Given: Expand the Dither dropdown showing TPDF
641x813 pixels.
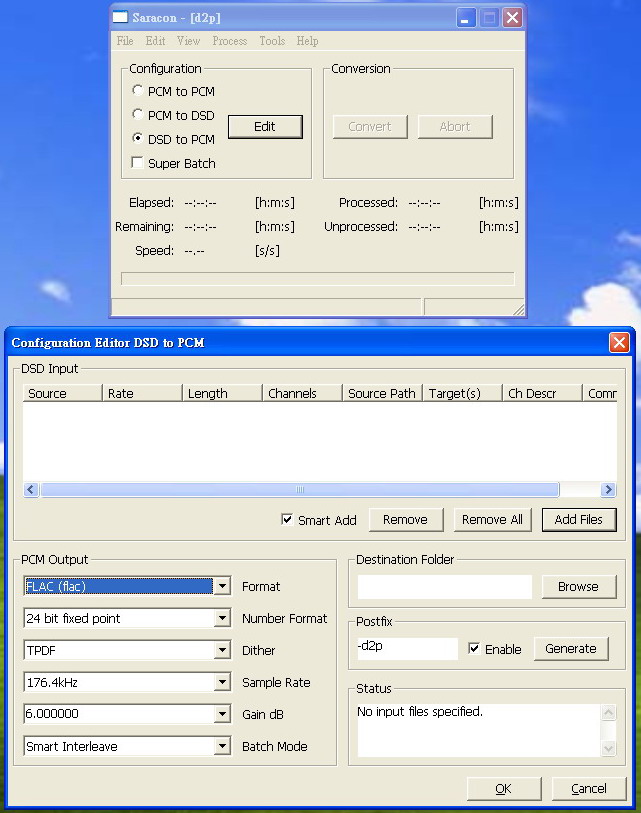Looking at the screenshot, I should (x=222, y=650).
